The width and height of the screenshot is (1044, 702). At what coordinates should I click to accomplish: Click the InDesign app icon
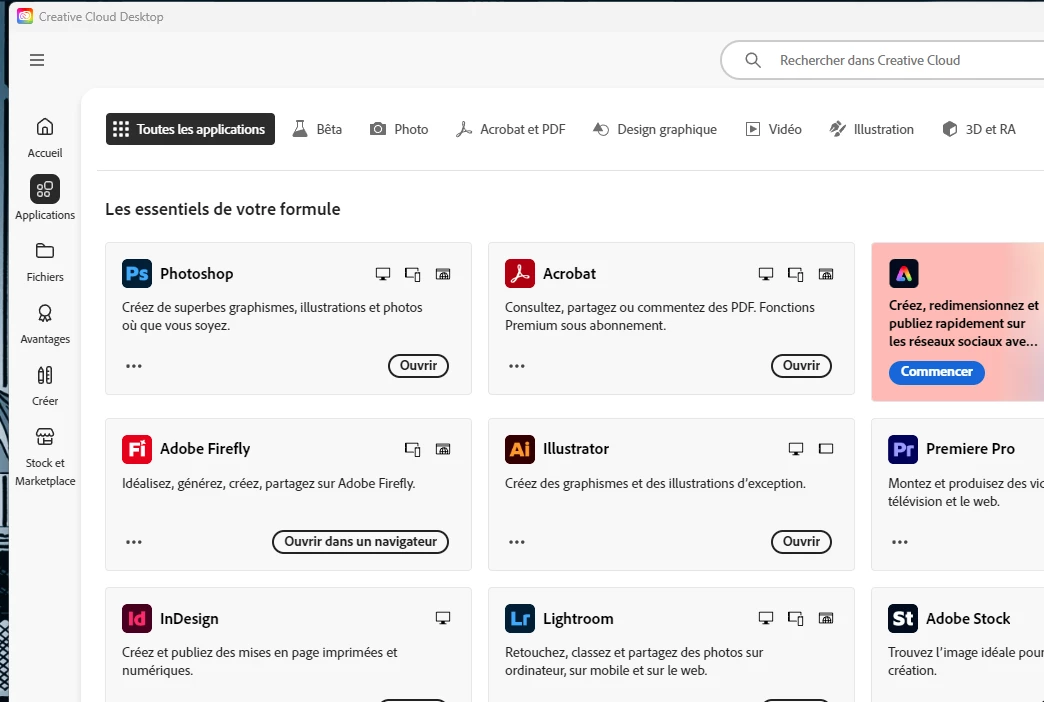(x=136, y=619)
